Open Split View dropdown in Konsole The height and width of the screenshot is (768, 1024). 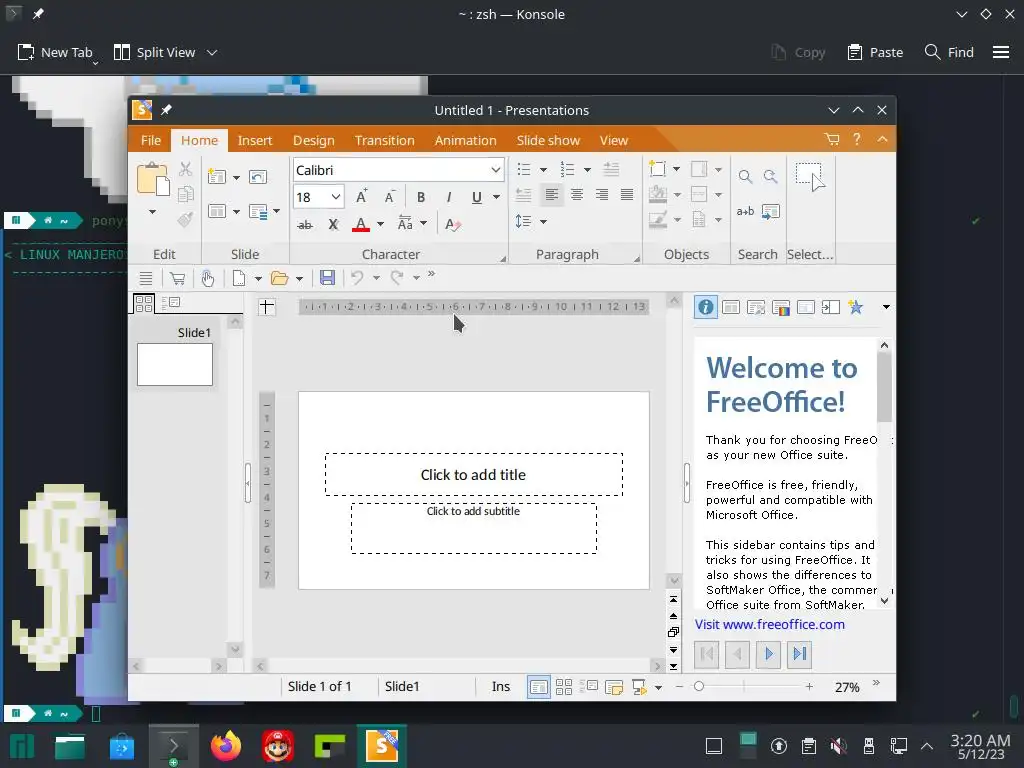coord(212,52)
